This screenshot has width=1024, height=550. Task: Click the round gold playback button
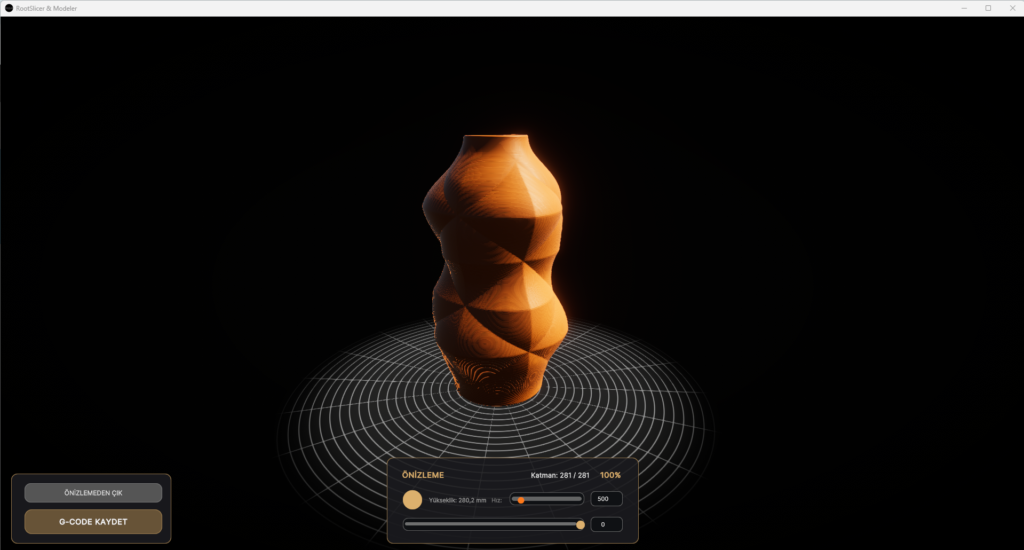click(x=412, y=499)
